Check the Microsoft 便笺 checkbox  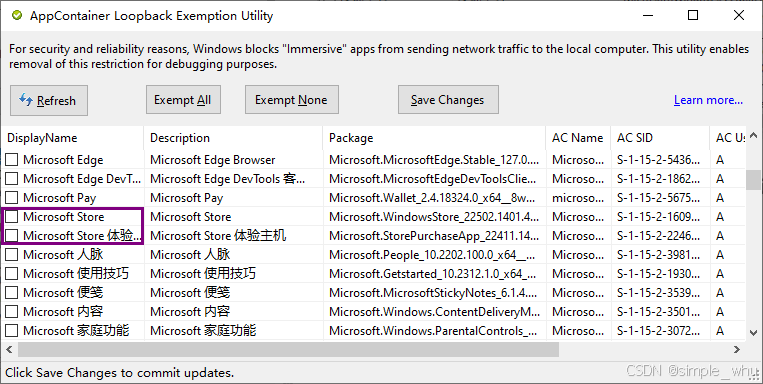(x=12, y=293)
